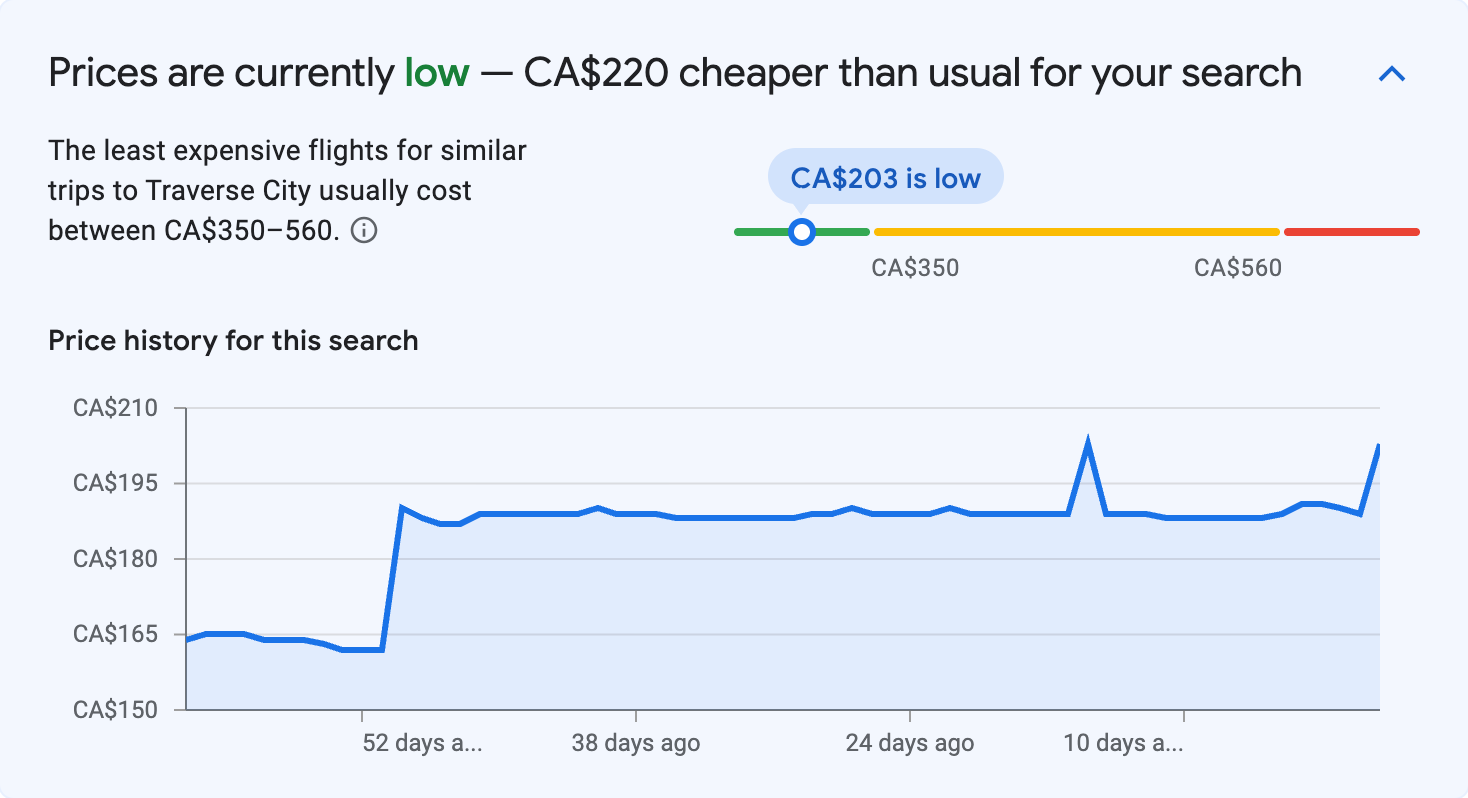
Task: Click the CA$350 label under the range bar
Action: (915, 268)
